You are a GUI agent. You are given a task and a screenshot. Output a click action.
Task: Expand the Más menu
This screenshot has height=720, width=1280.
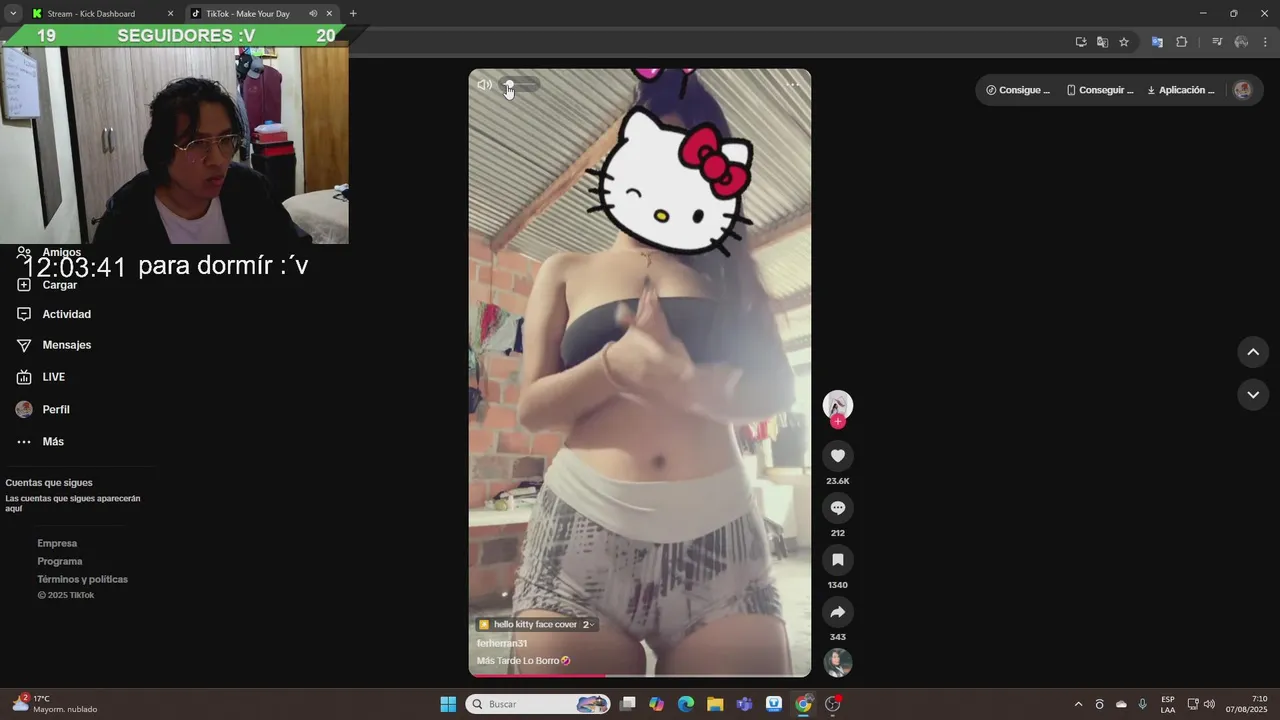click(x=40, y=441)
